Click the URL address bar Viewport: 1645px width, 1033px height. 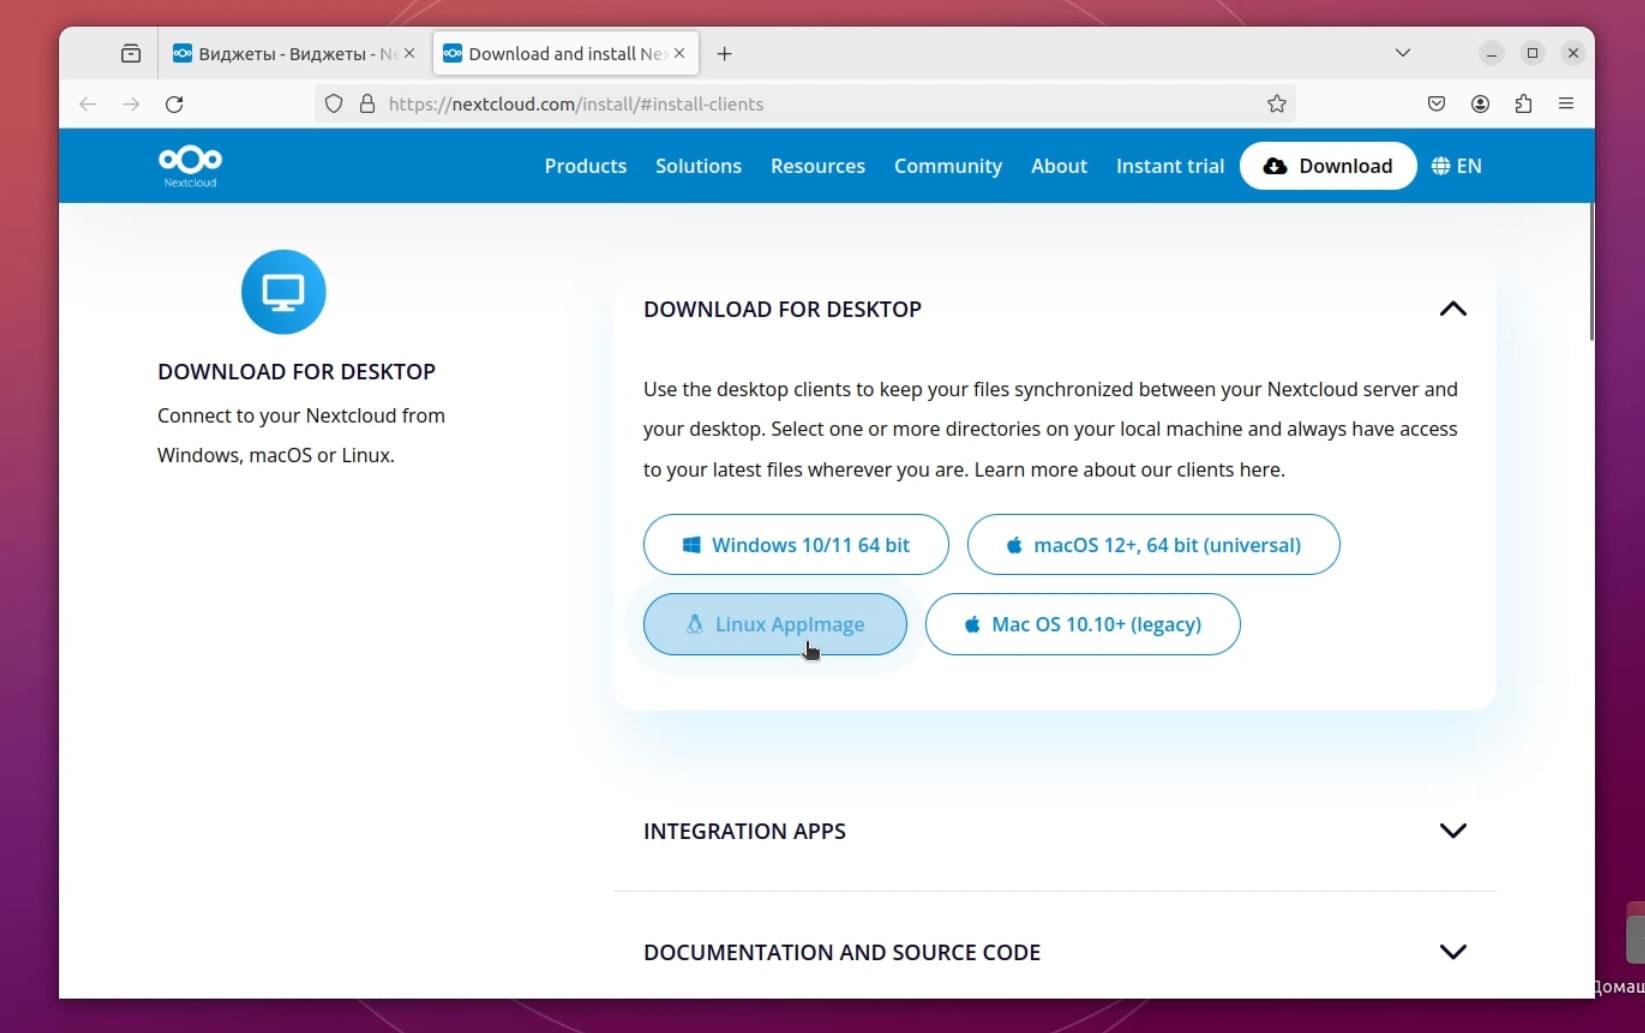click(x=805, y=104)
